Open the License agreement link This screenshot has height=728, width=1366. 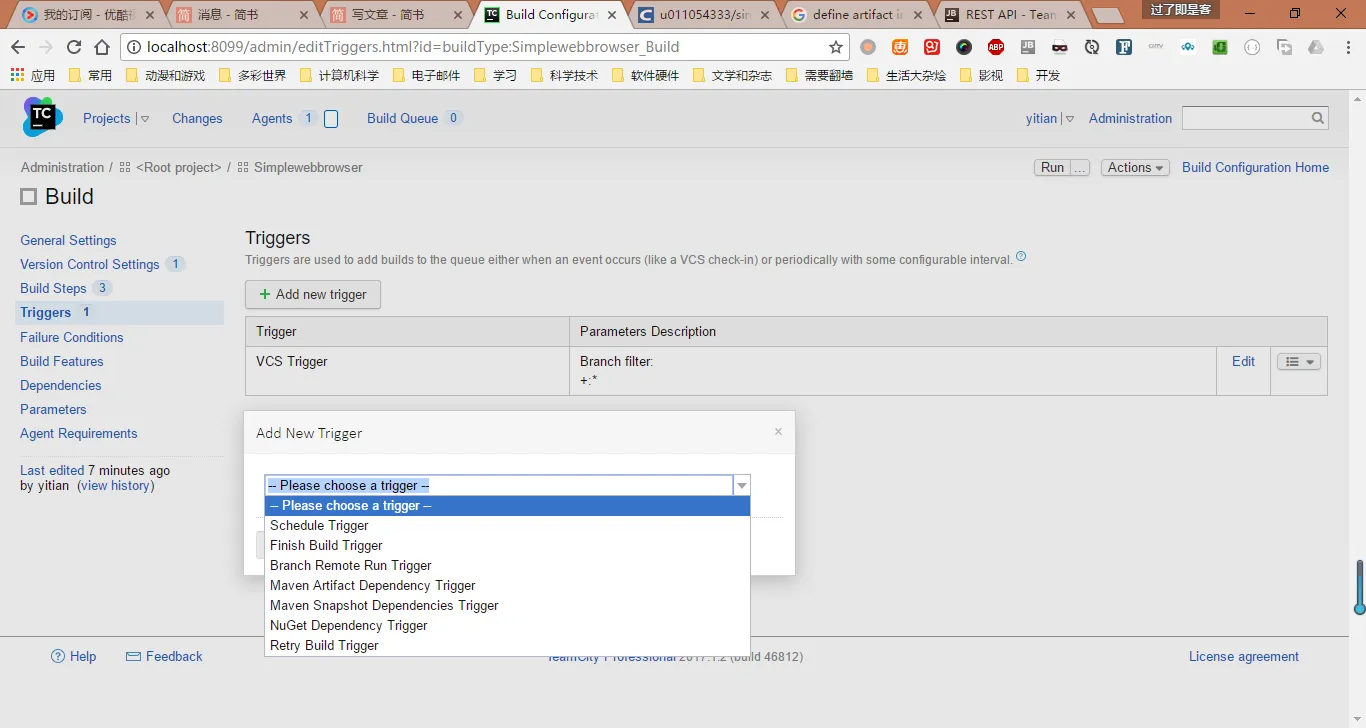1244,656
